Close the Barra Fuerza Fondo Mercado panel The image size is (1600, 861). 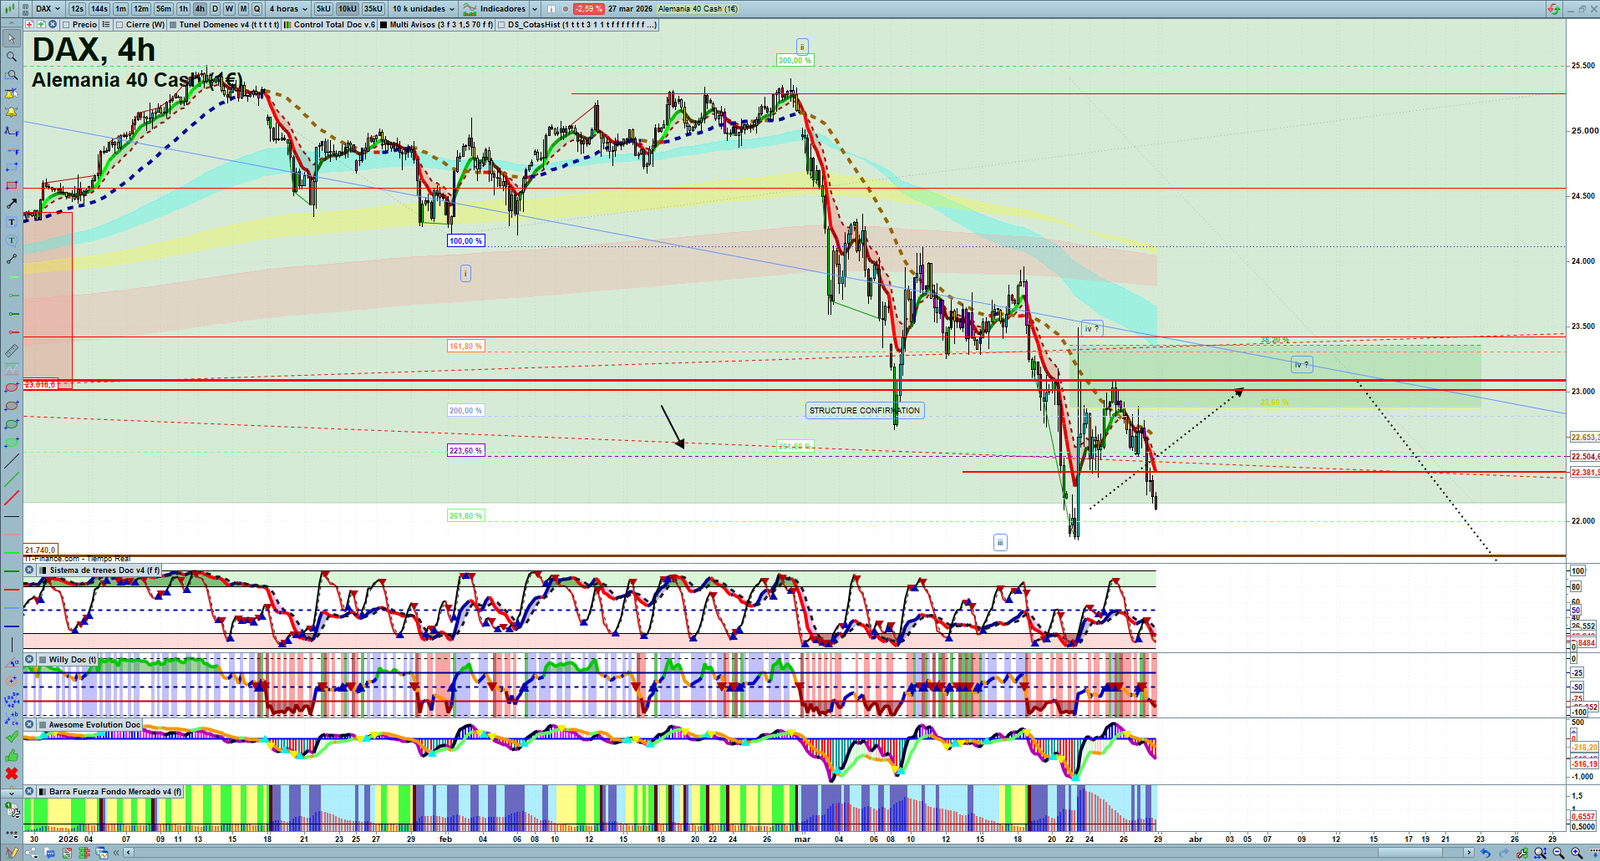29,792
